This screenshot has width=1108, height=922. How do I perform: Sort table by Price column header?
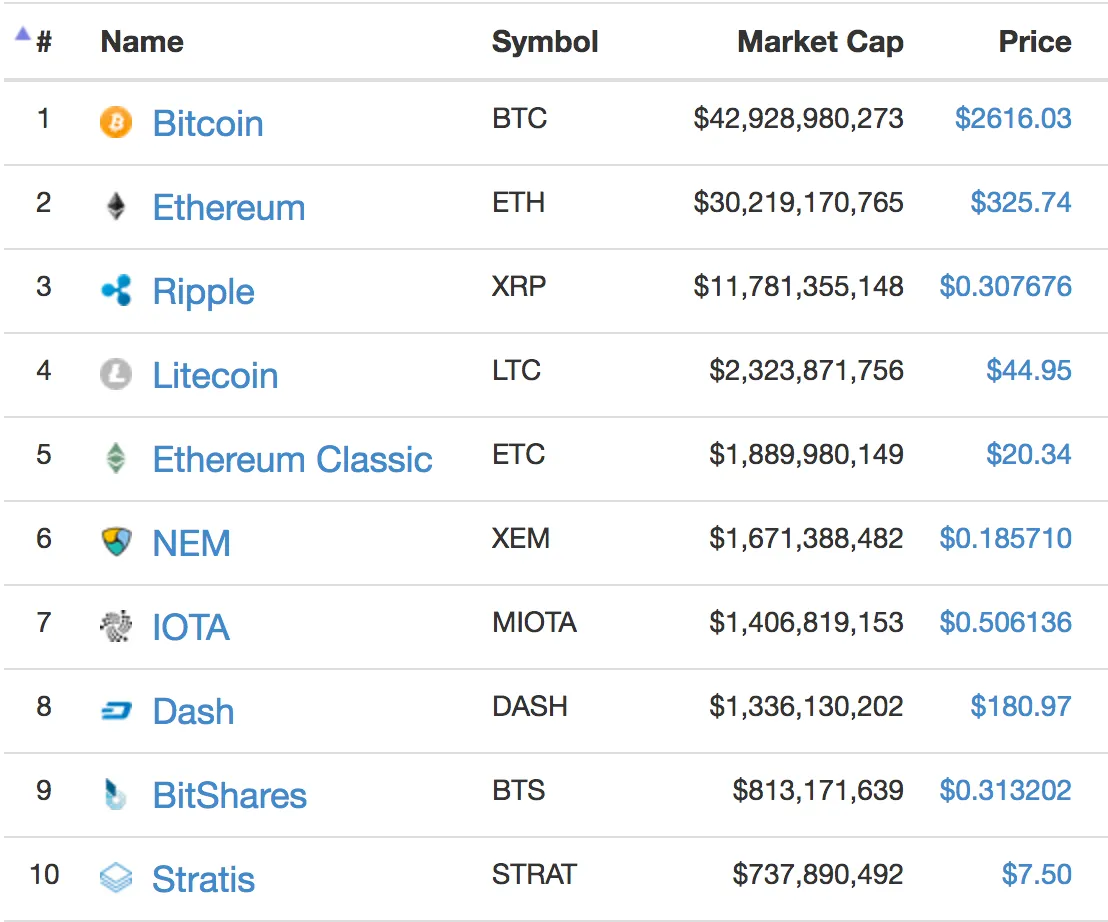coord(1035,42)
